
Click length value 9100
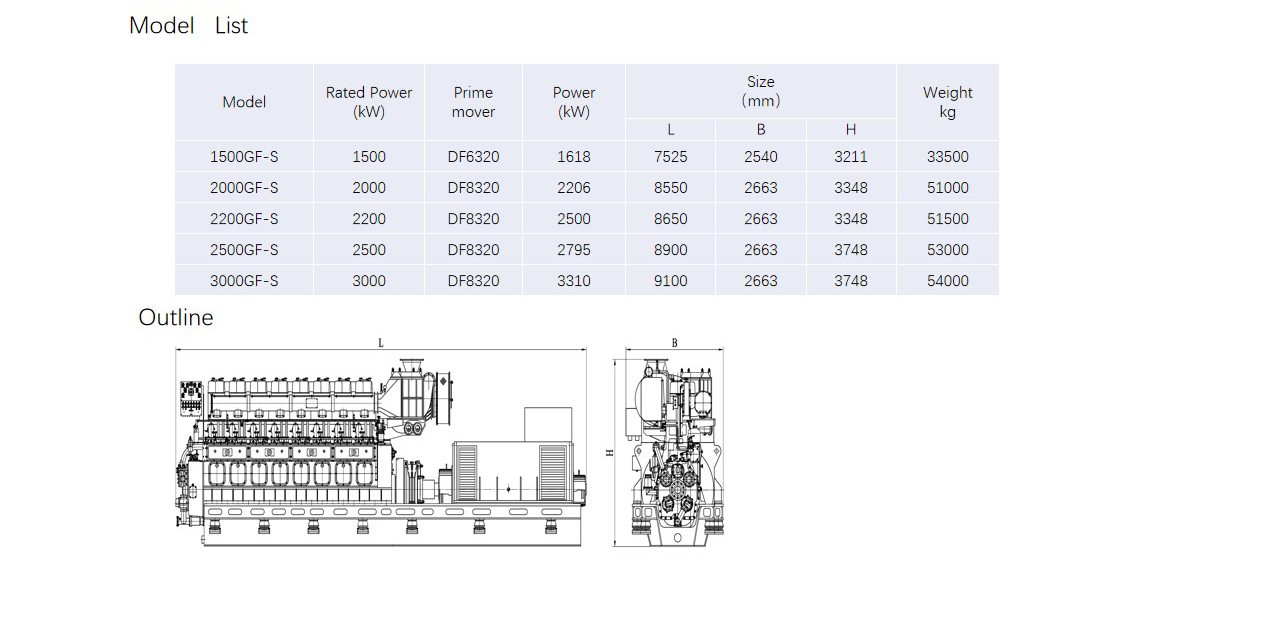(671, 280)
